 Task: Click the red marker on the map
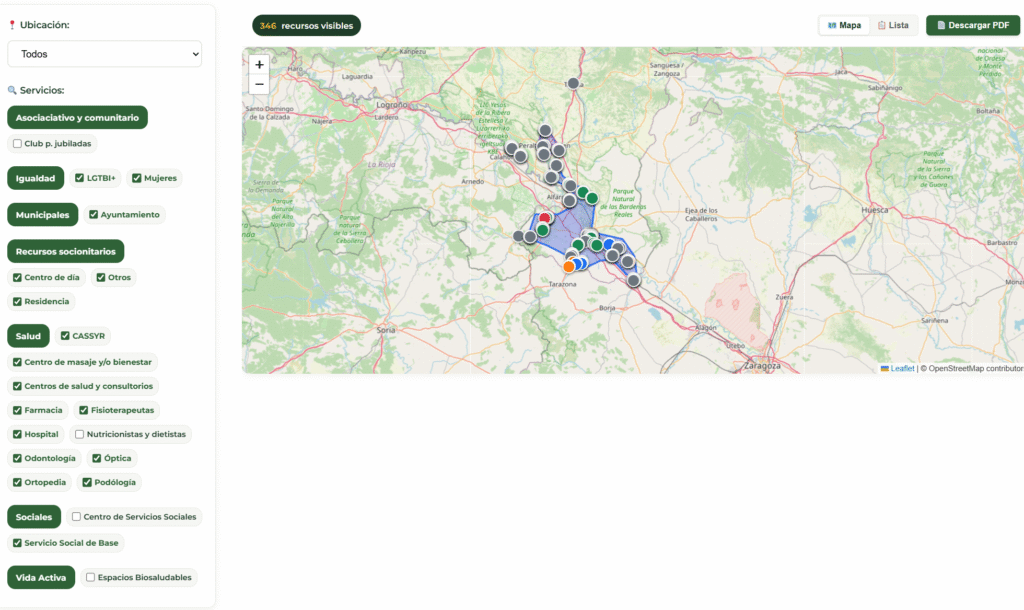pos(545,218)
